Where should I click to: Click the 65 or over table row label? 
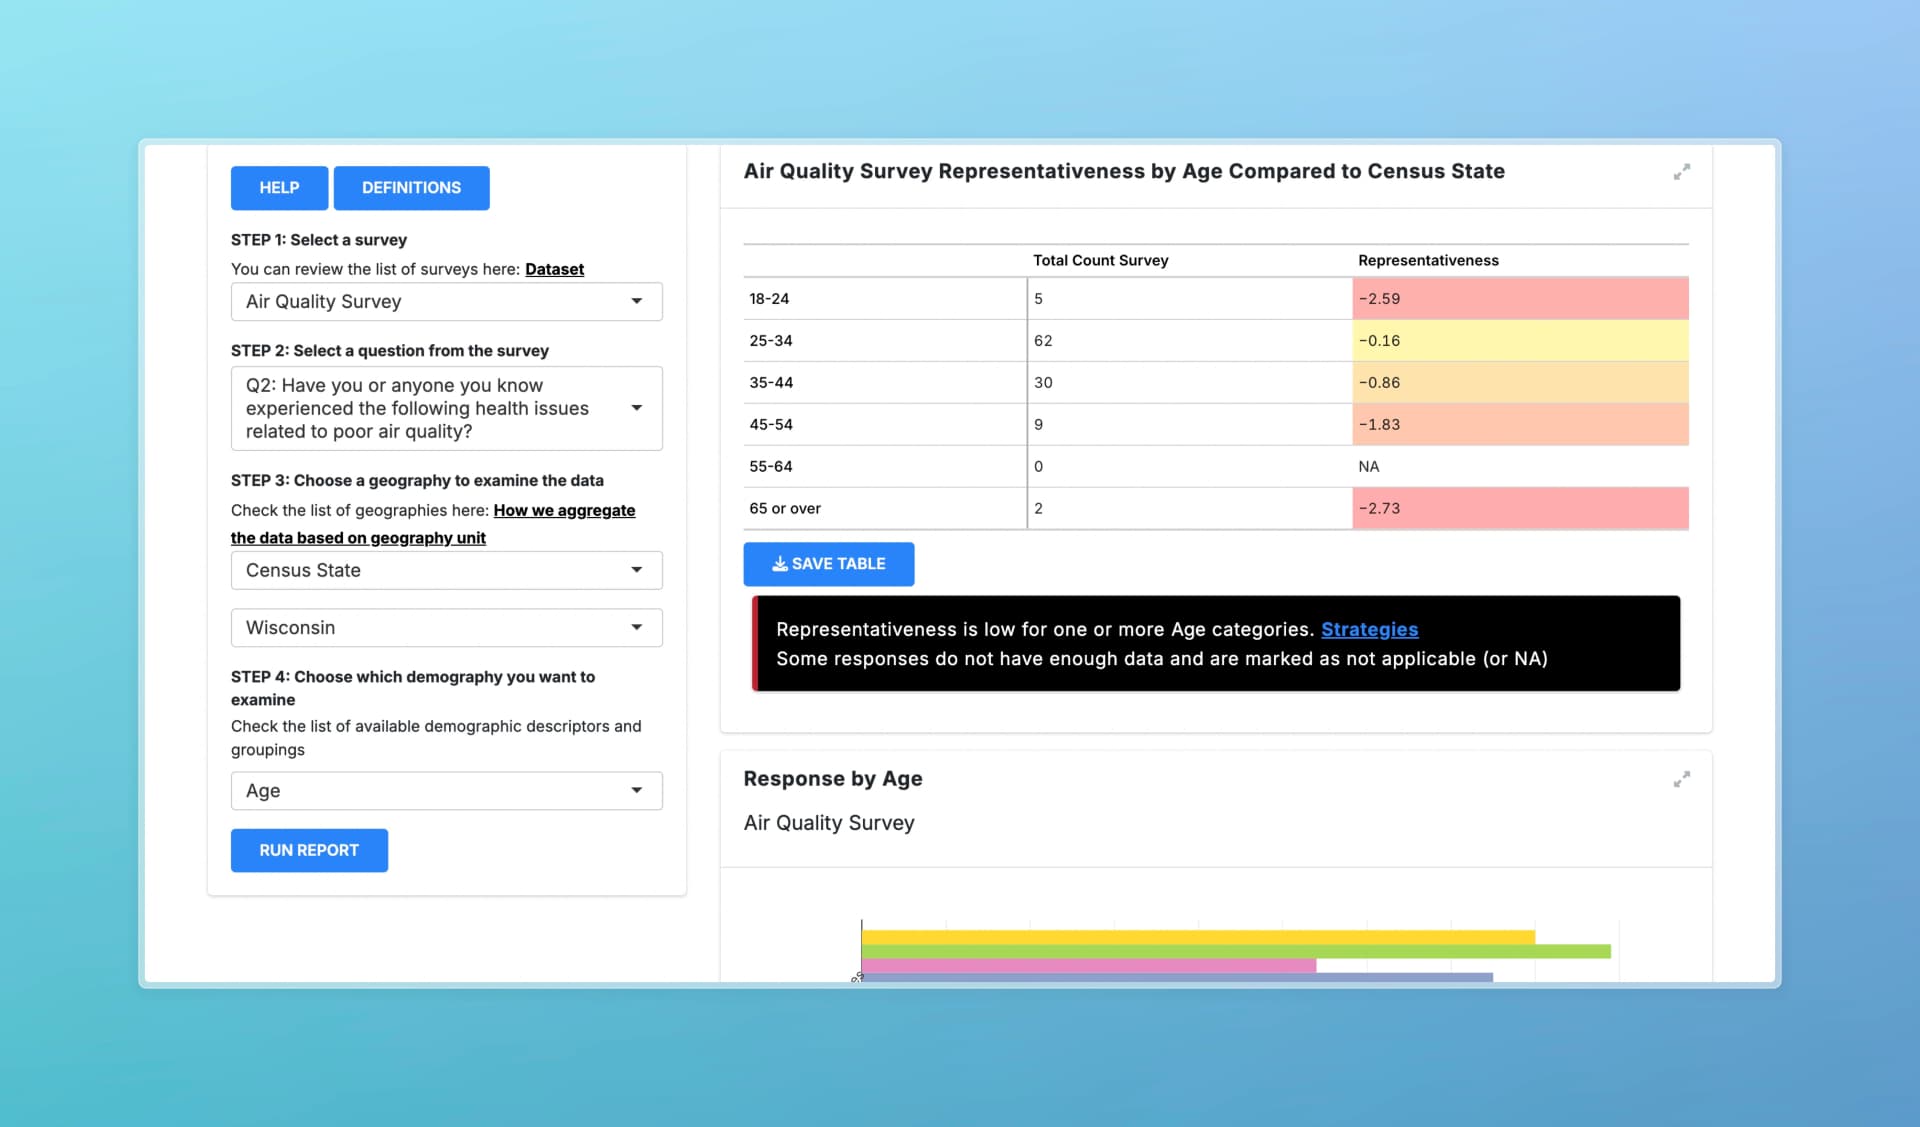point(785,509)
